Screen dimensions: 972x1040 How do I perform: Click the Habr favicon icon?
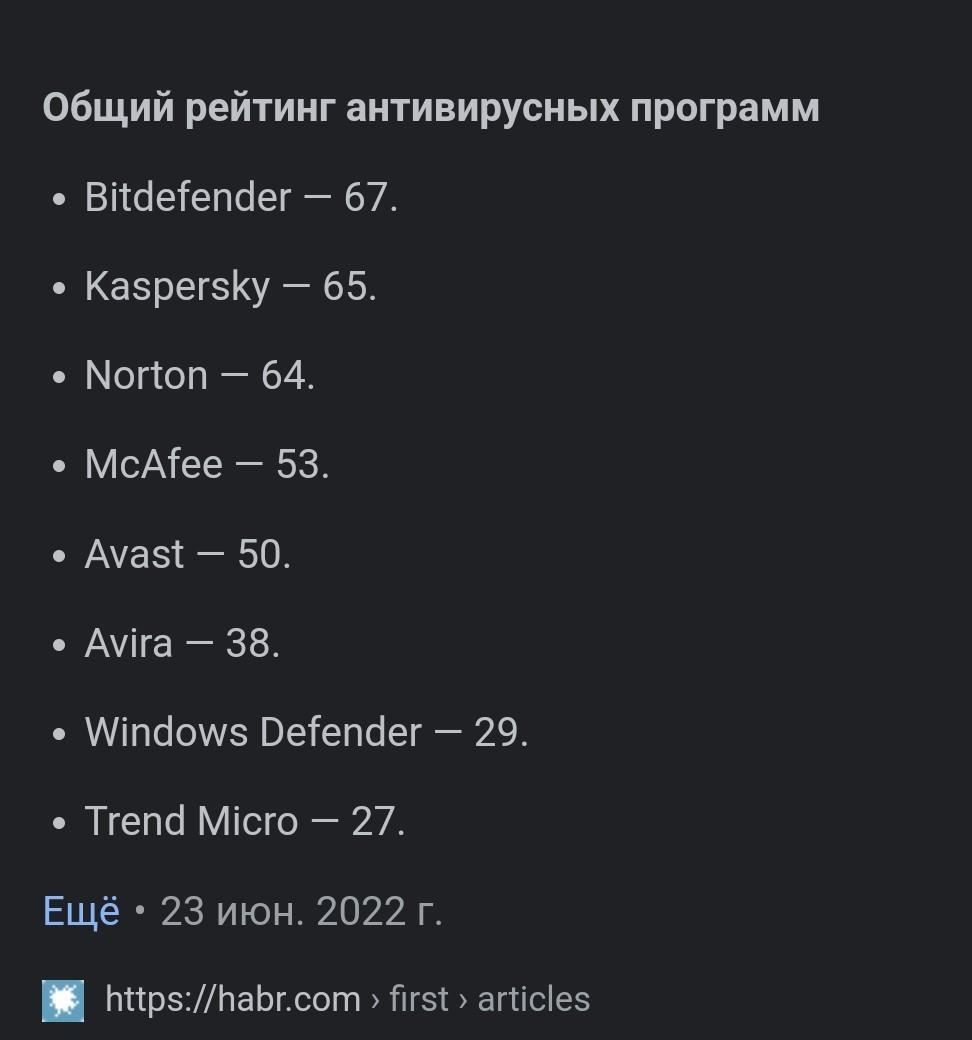63,1000
